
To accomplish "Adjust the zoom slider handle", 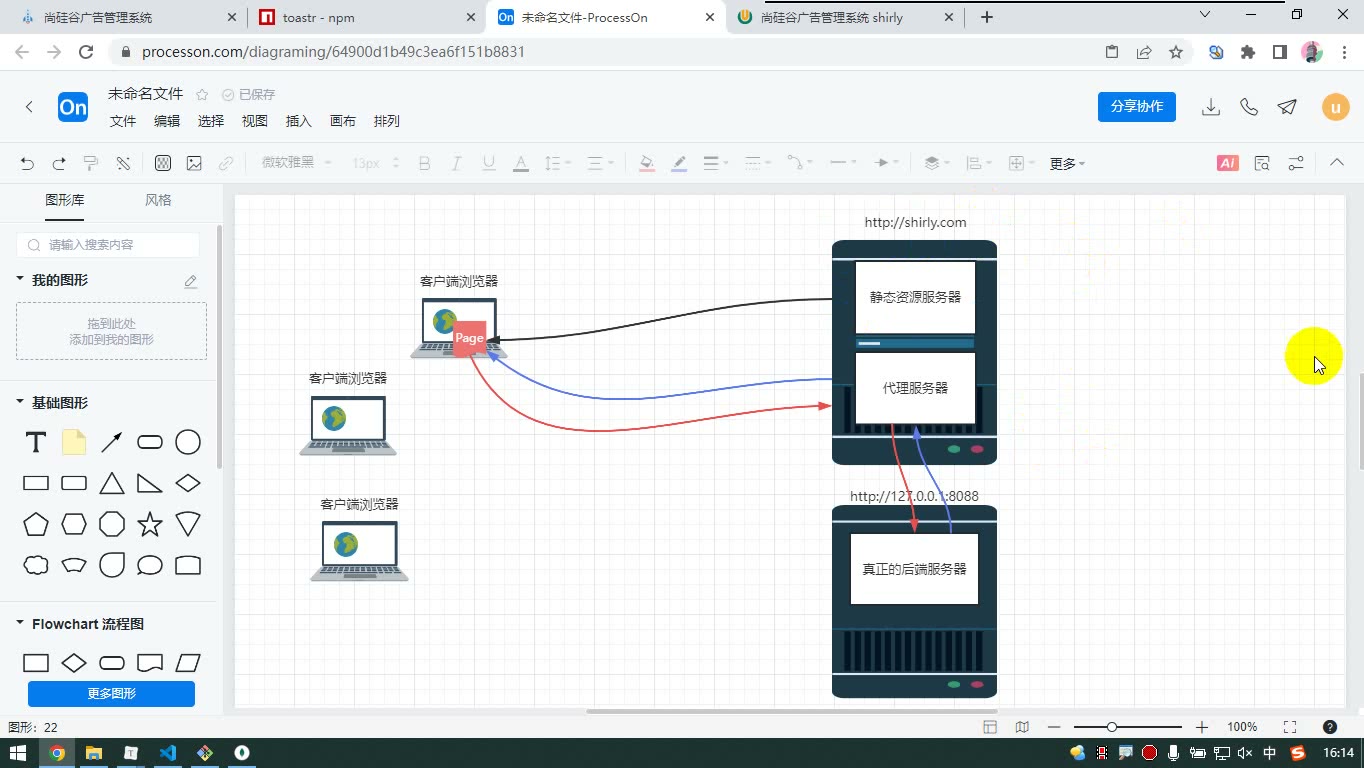I will point(1111,727).
